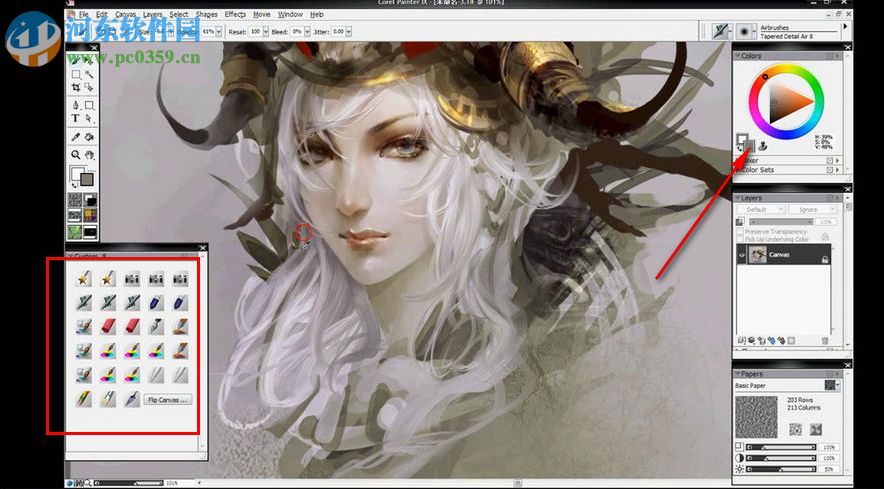
Task: Open the Paper selector in toolbox
Action: pyautogui.click(x=74, y=200)
